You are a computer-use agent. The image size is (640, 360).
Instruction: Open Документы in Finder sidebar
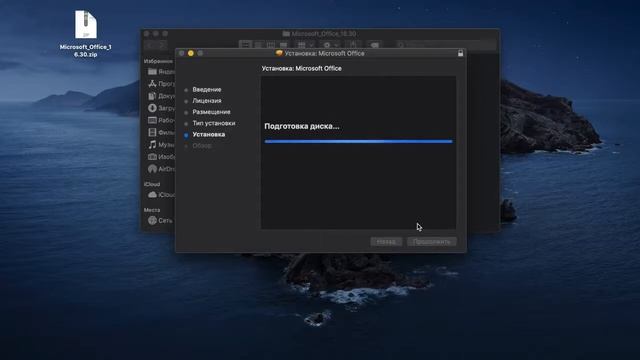pyautogui.click(x=161, y=96)
